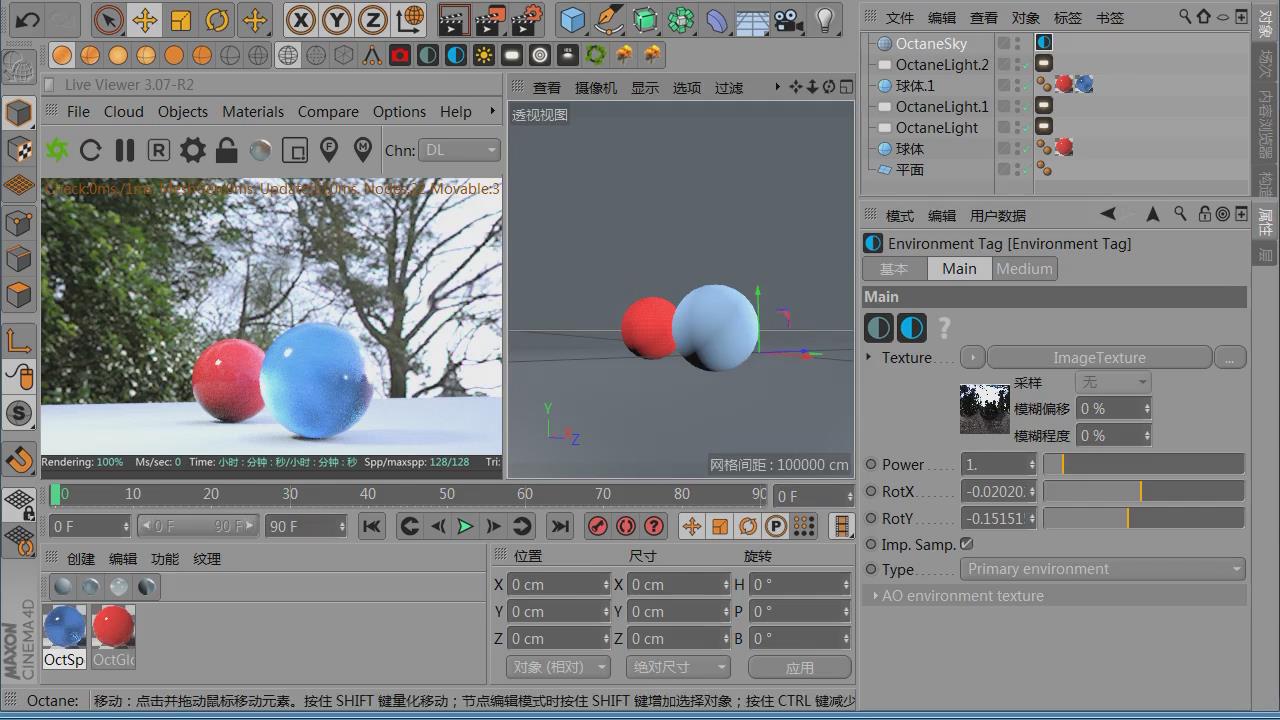
Task: Click the position X input field
Action: (559, 584)
